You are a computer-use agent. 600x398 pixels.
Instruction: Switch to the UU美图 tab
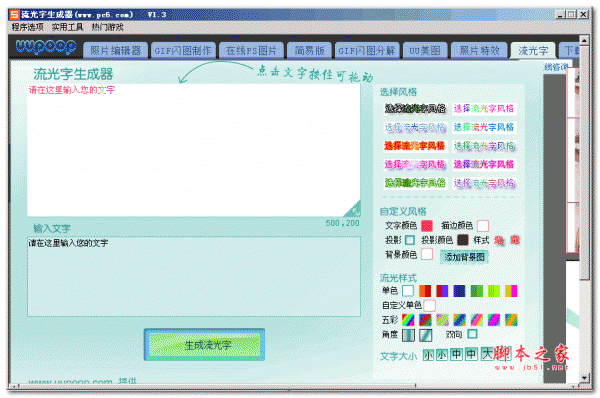(x=425, y=51)
